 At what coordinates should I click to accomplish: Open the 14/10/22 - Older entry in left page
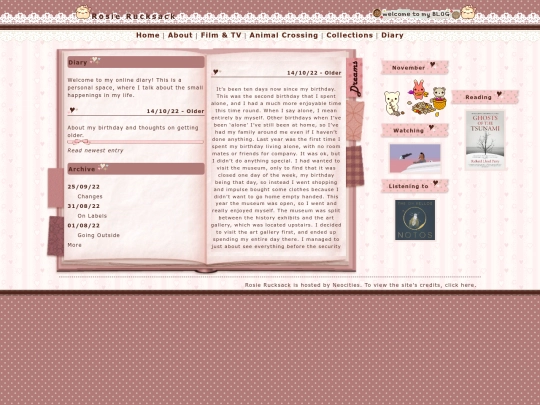point(175,111)
